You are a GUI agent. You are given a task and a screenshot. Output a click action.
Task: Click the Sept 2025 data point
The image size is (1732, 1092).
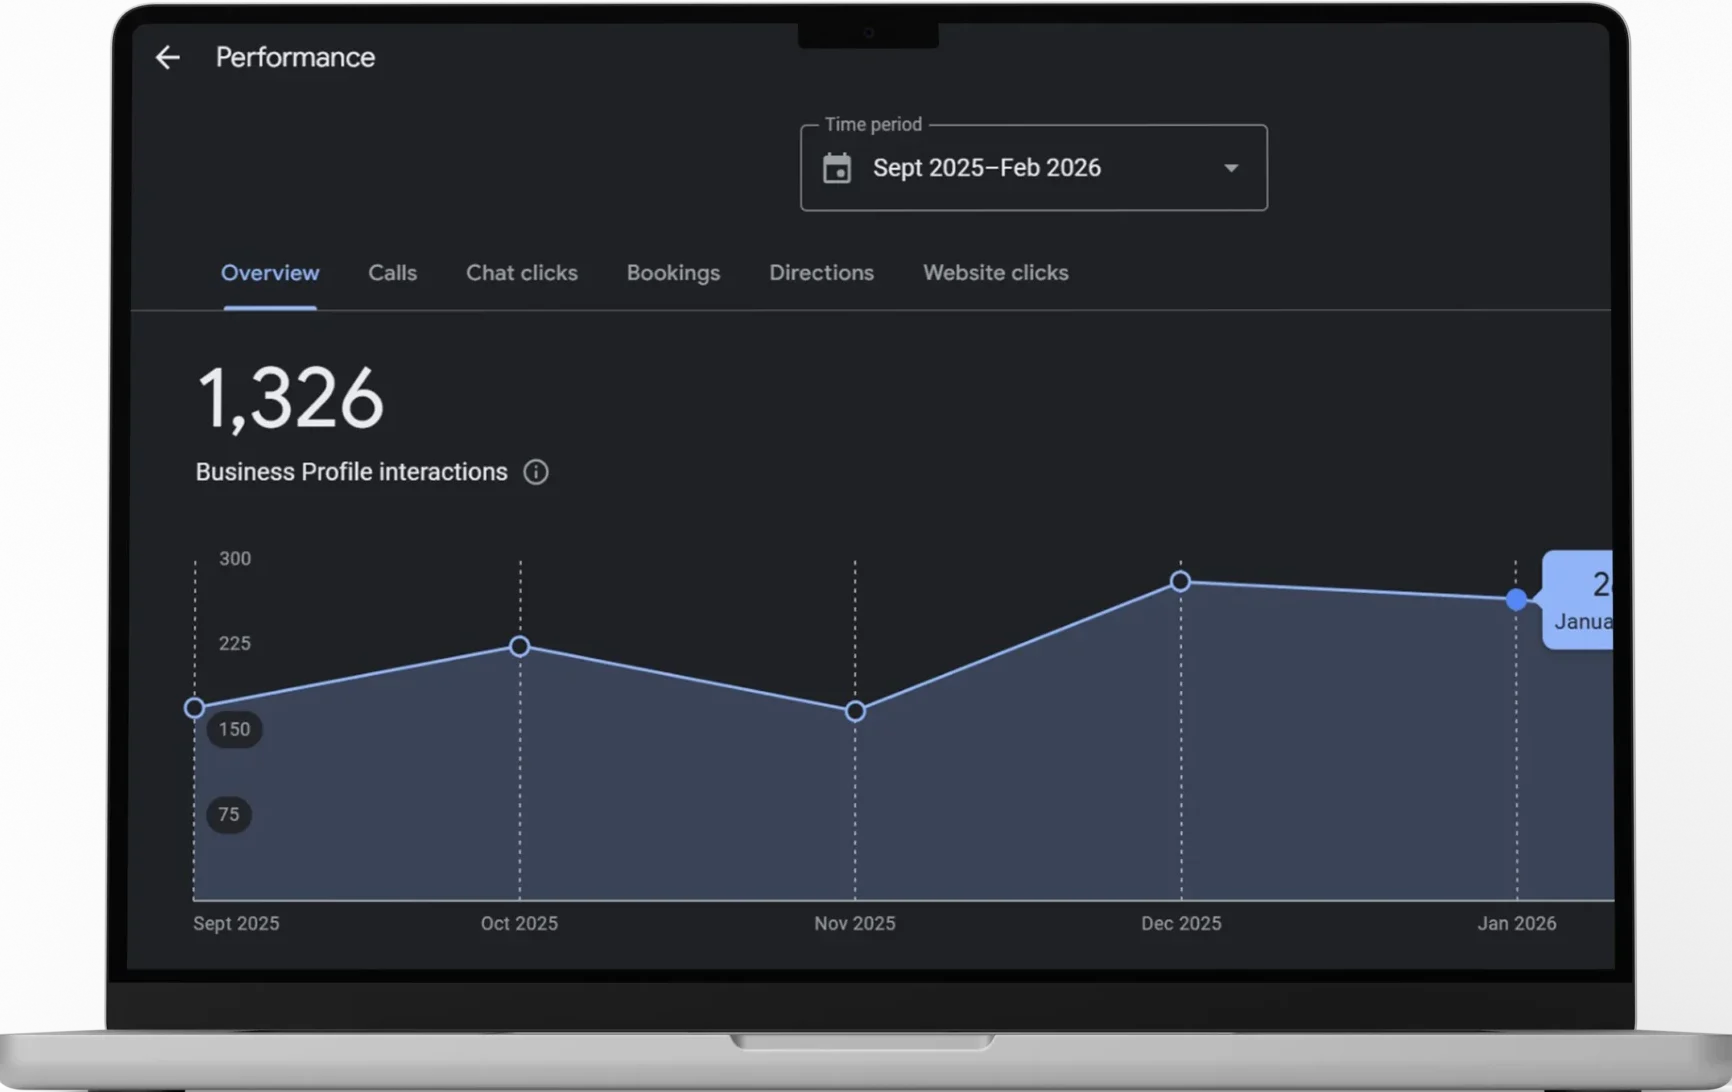[195, 708]
